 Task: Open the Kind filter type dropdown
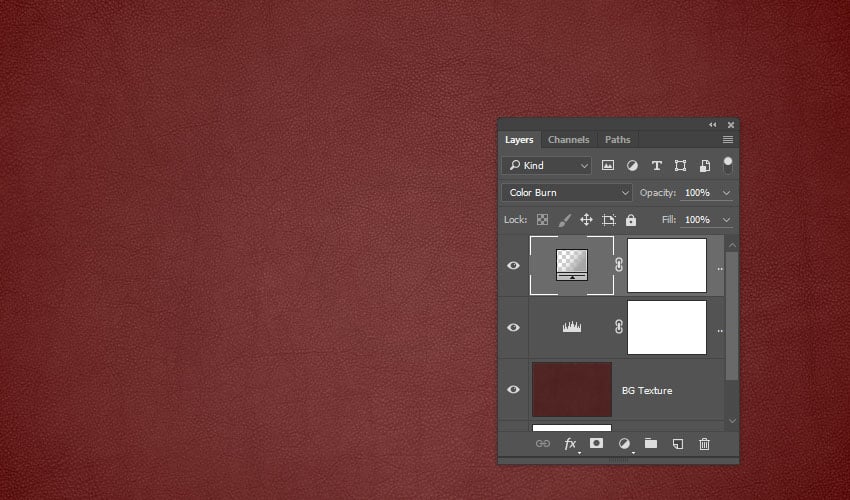click(x=547, y=165)
